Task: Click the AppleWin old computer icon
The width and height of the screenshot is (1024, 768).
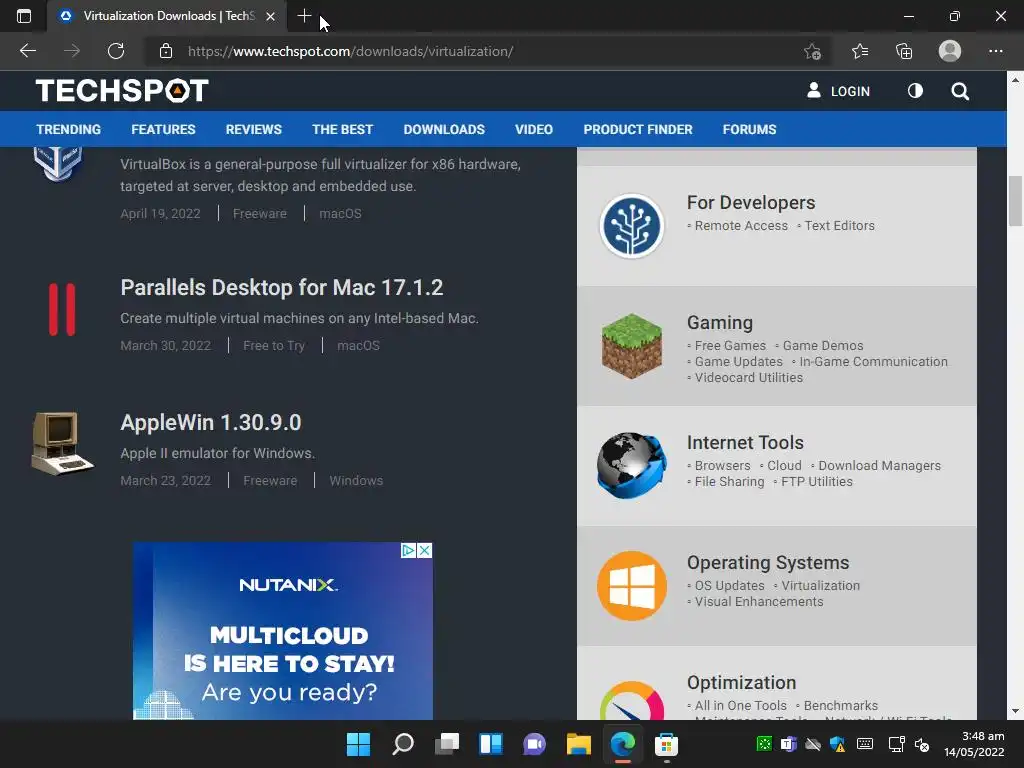Action: (62, 443)
